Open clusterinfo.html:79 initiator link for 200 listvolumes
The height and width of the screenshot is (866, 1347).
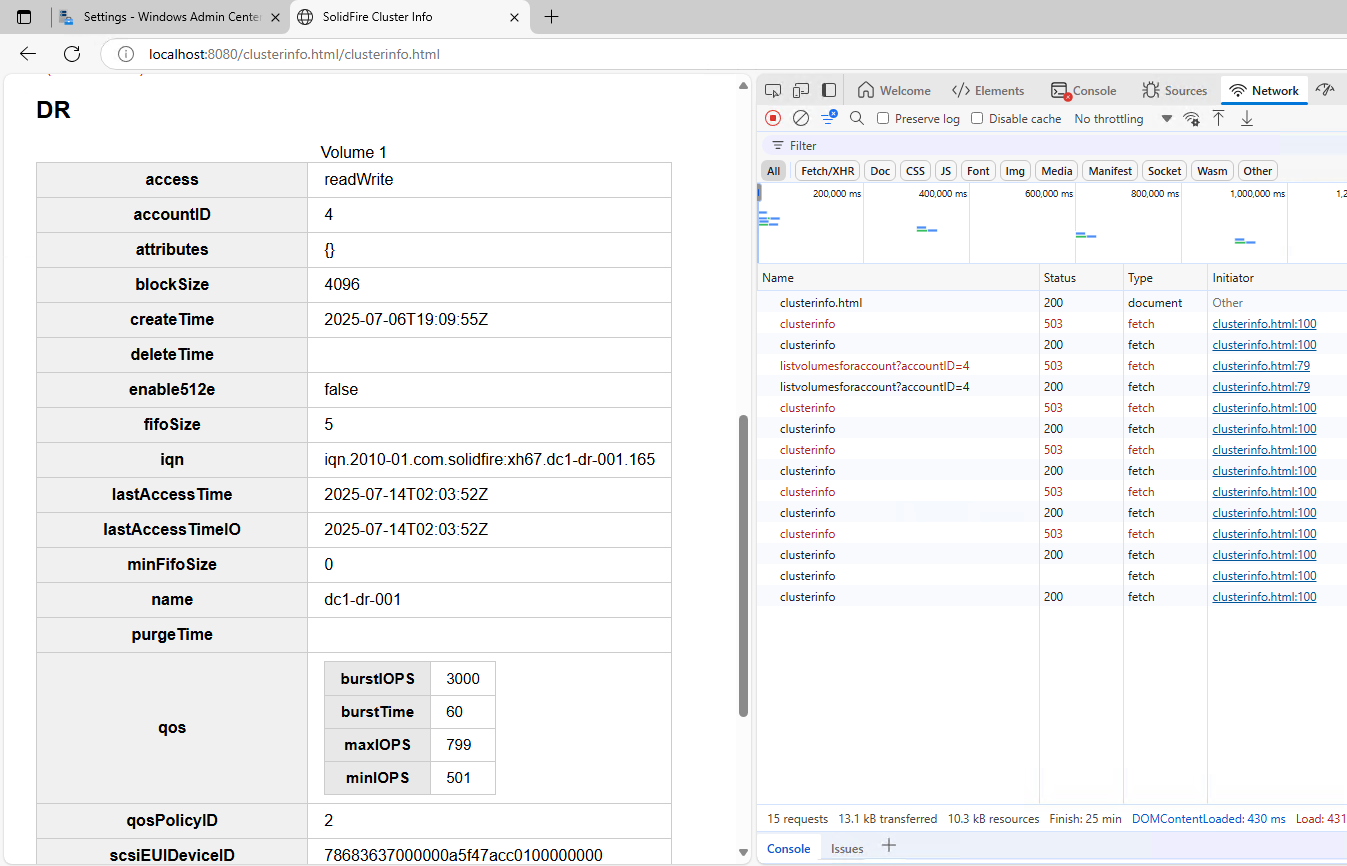pos(1261,387)
